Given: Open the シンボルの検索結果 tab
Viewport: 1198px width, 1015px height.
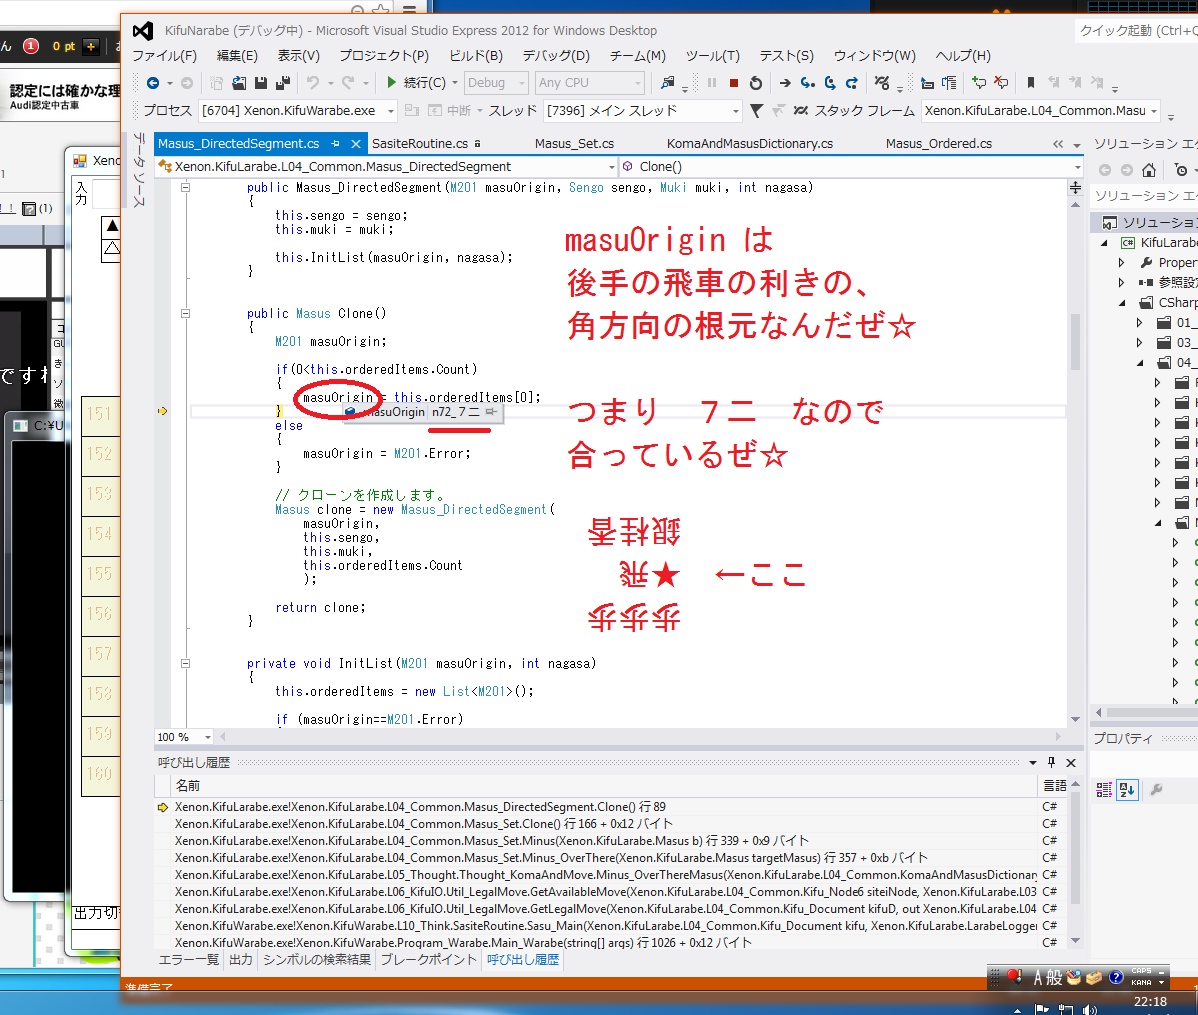Looking at the screenshot, I should tap(317, 959).
